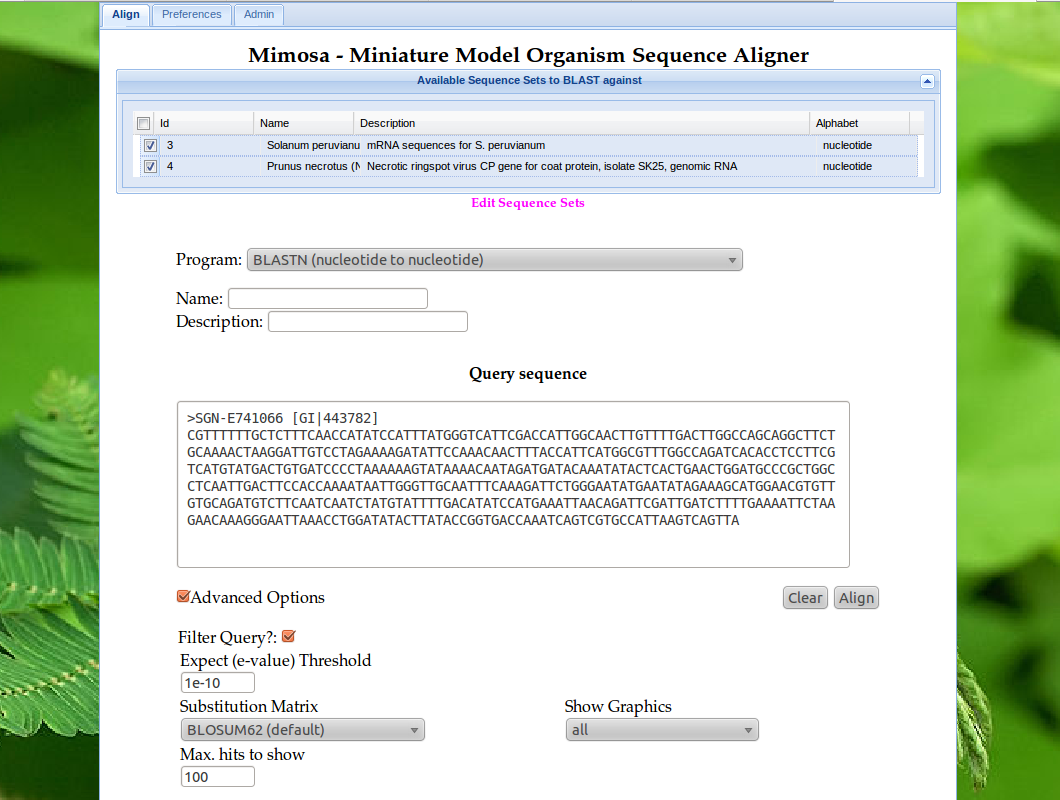Select the Expect e-value Threshold field

(217, 682)
